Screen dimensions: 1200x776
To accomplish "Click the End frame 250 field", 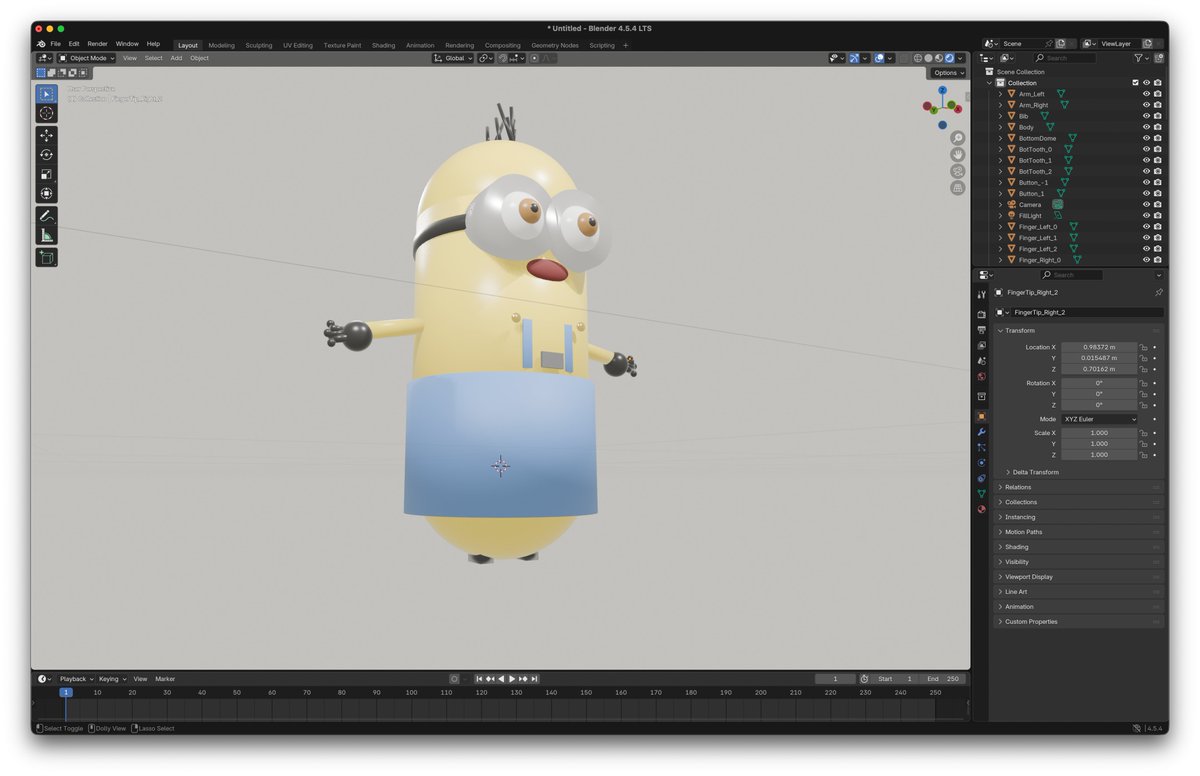I will pos(943,679).
